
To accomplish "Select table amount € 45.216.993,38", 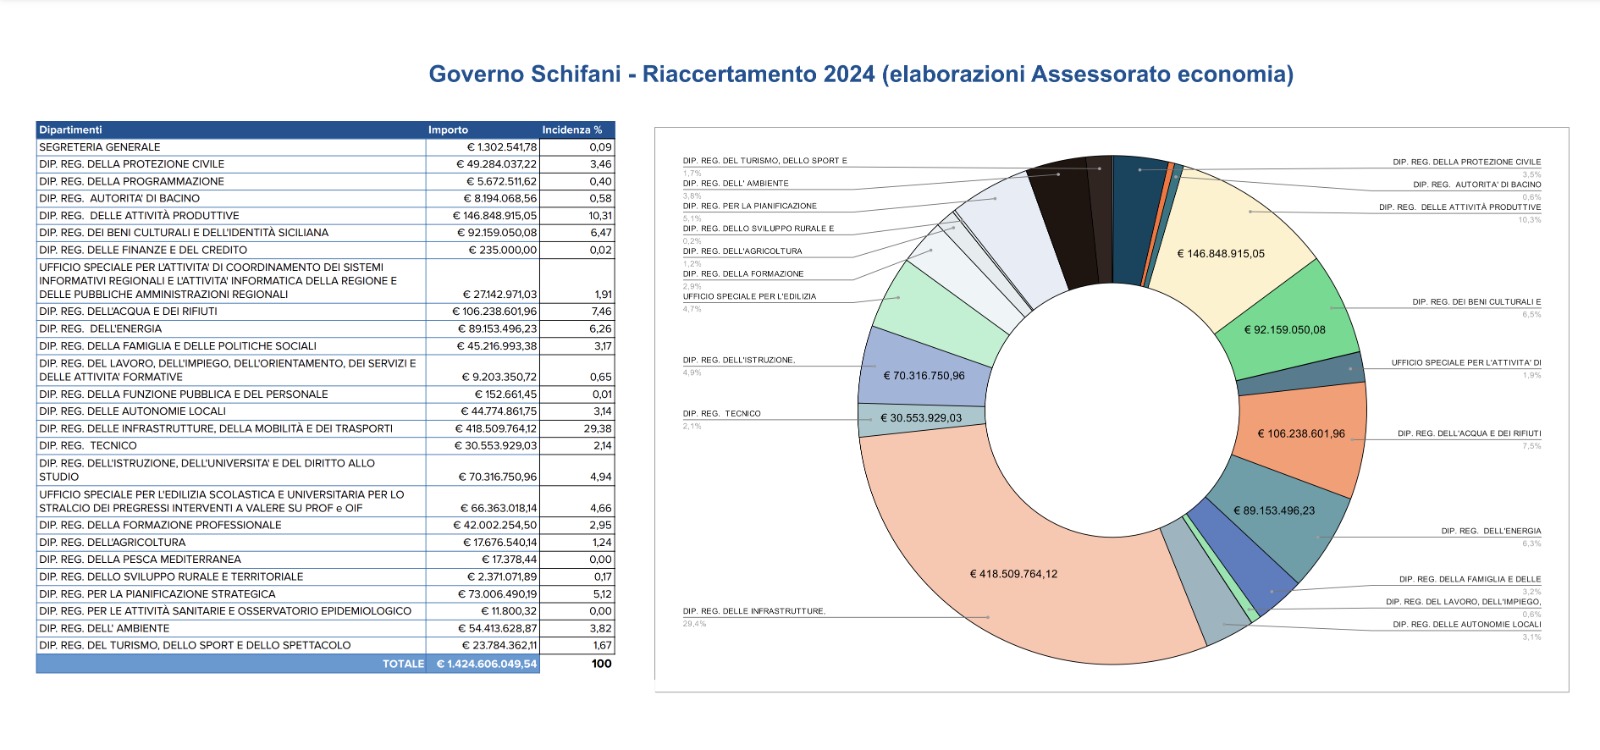I will (x=497, y=346).
